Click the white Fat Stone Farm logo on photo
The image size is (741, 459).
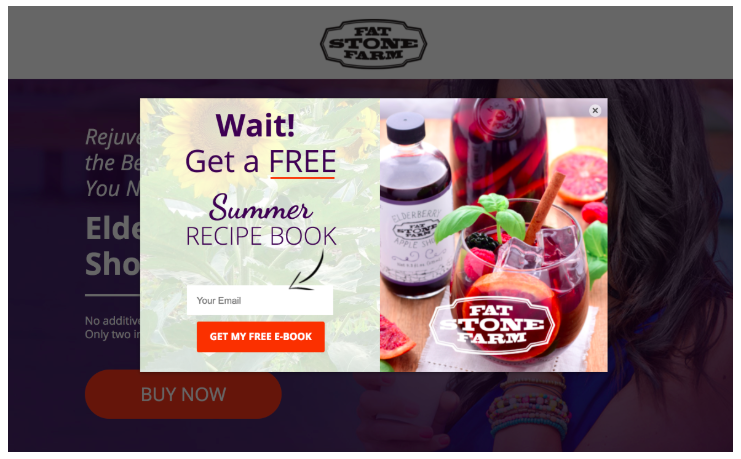tap(491, 324)
